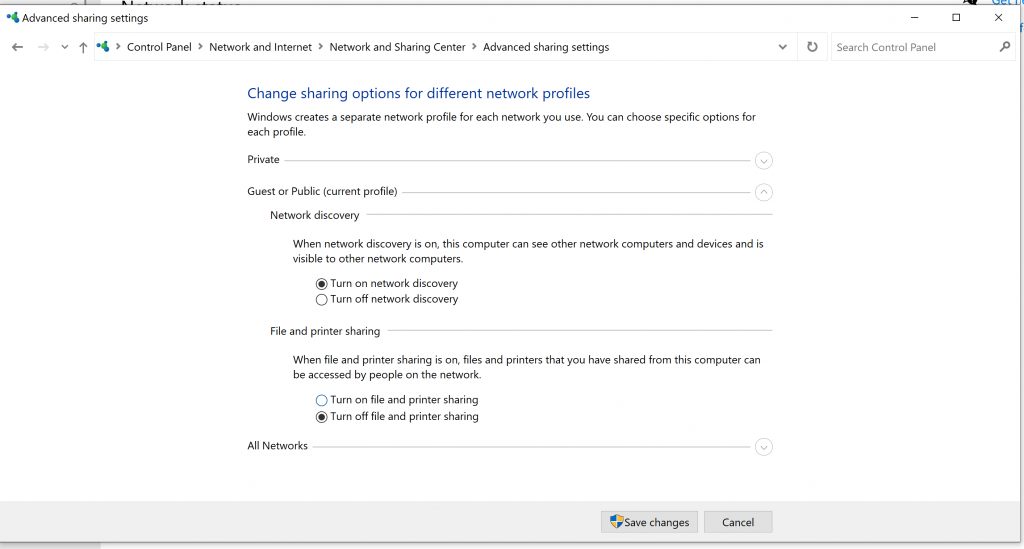Open address bar history dropdown

(782, 47)
